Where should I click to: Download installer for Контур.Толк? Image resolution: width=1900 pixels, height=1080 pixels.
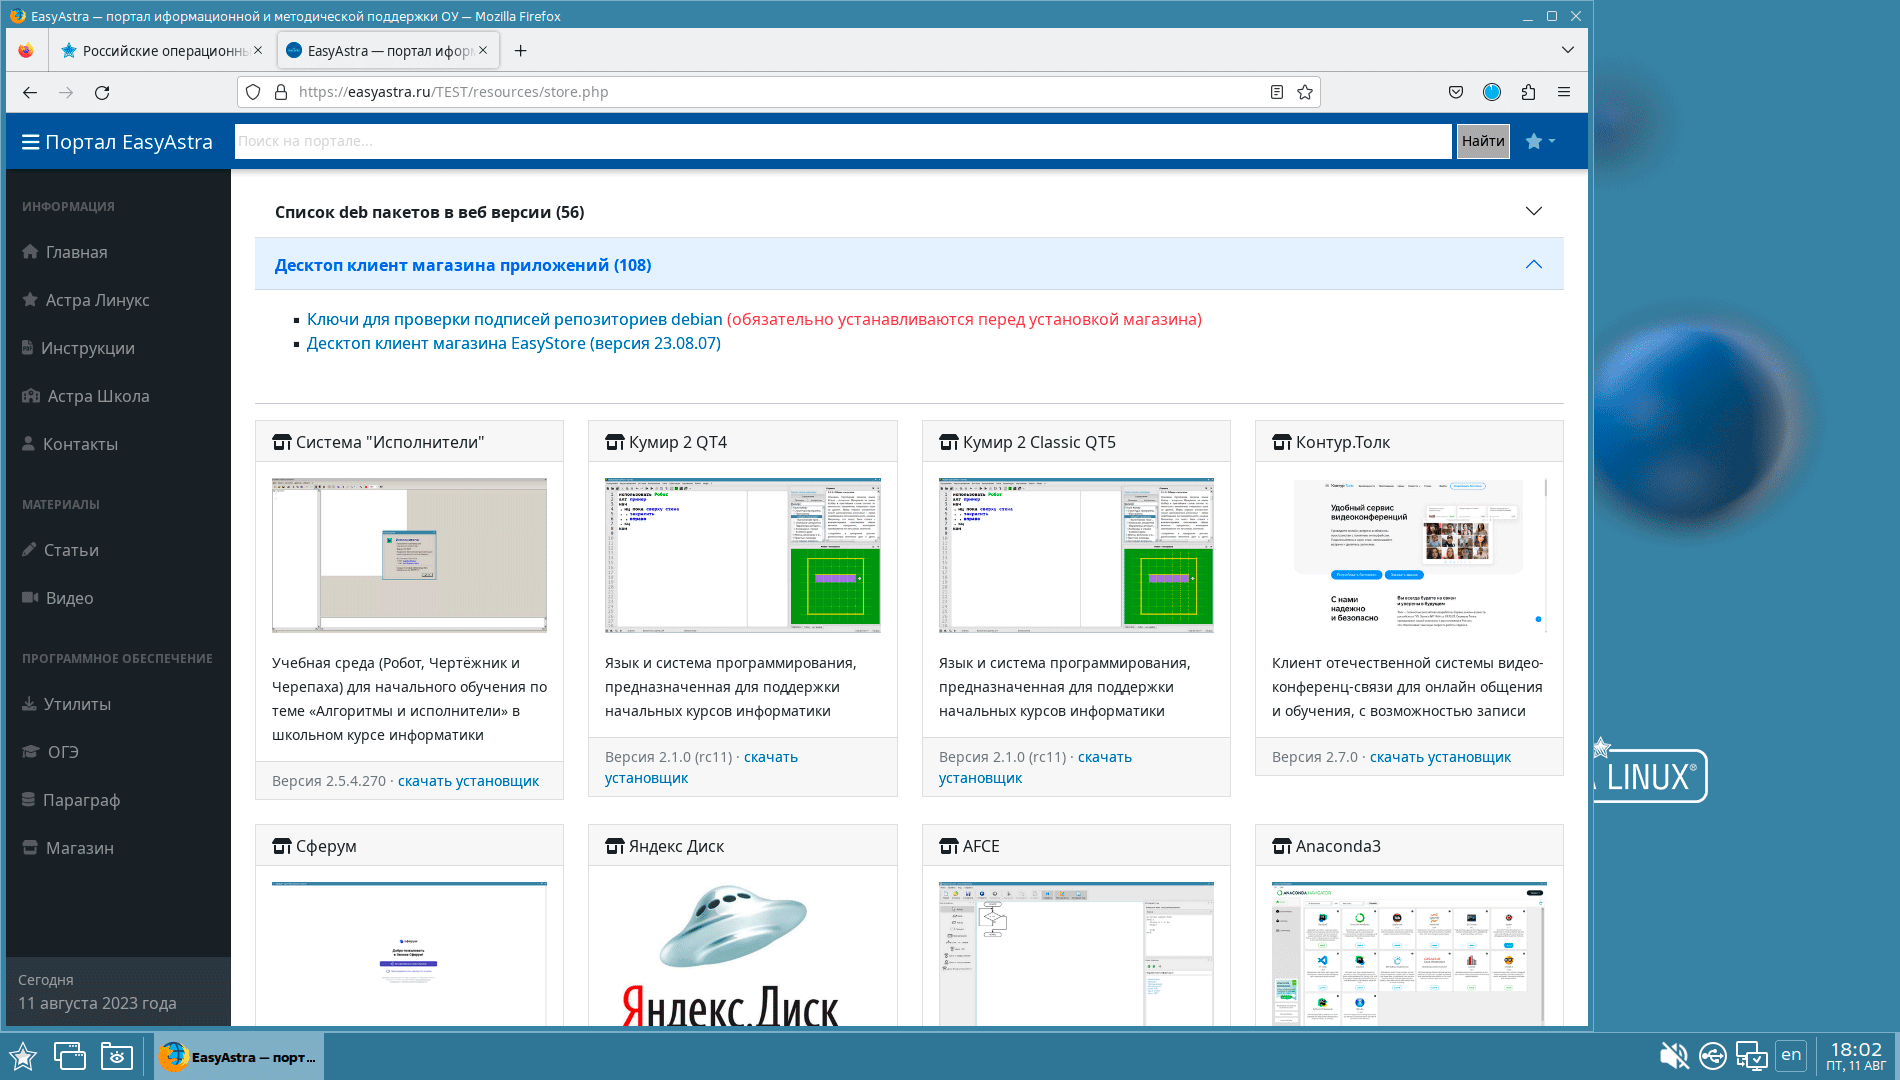coord(1440,757)
